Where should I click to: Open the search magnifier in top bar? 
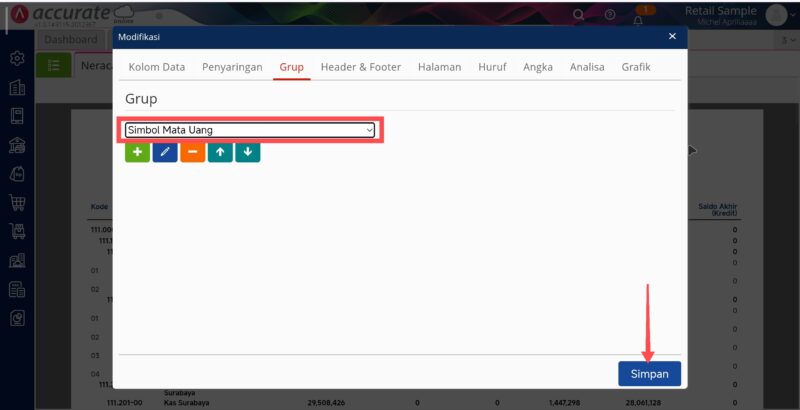(579, 15)
